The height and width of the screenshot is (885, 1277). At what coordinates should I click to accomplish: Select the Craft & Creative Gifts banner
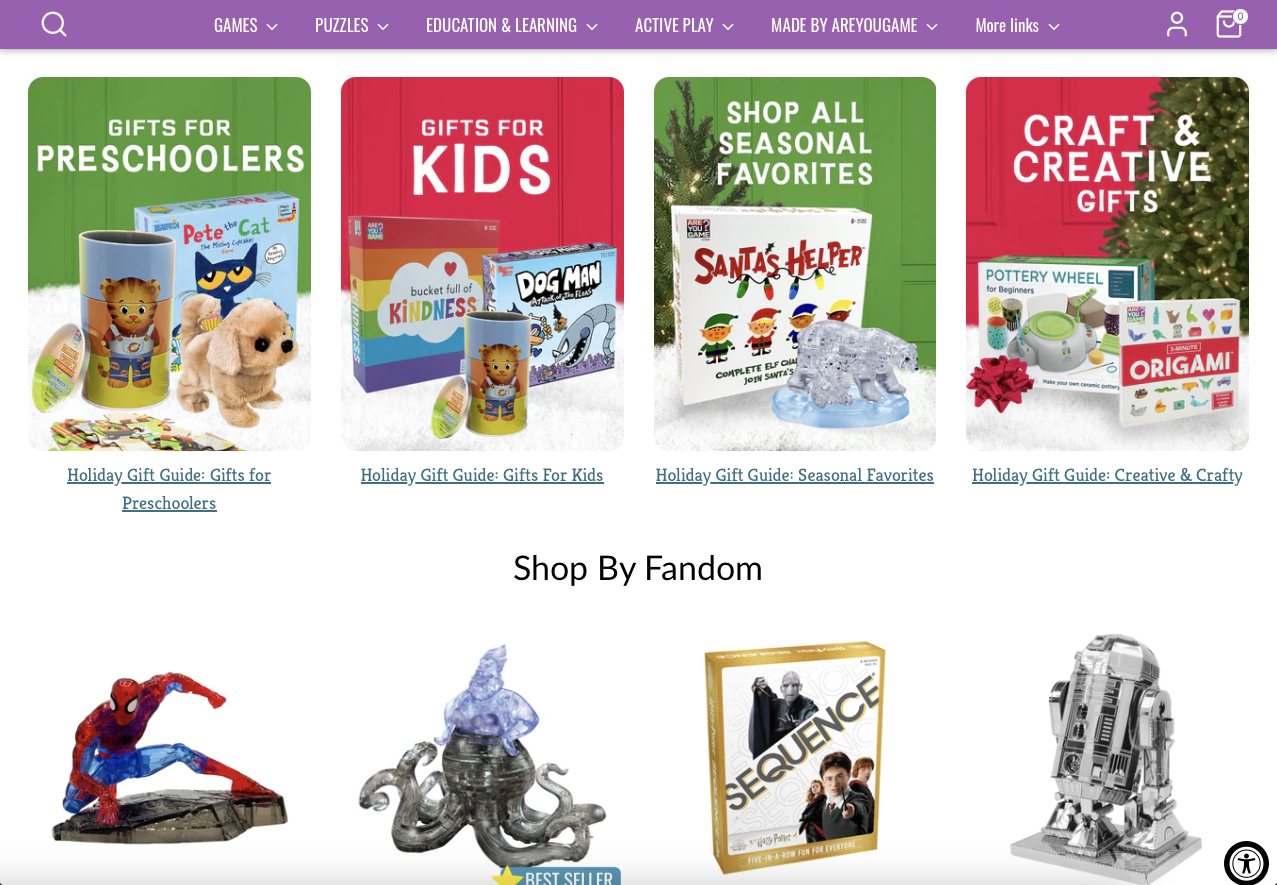1107,264
